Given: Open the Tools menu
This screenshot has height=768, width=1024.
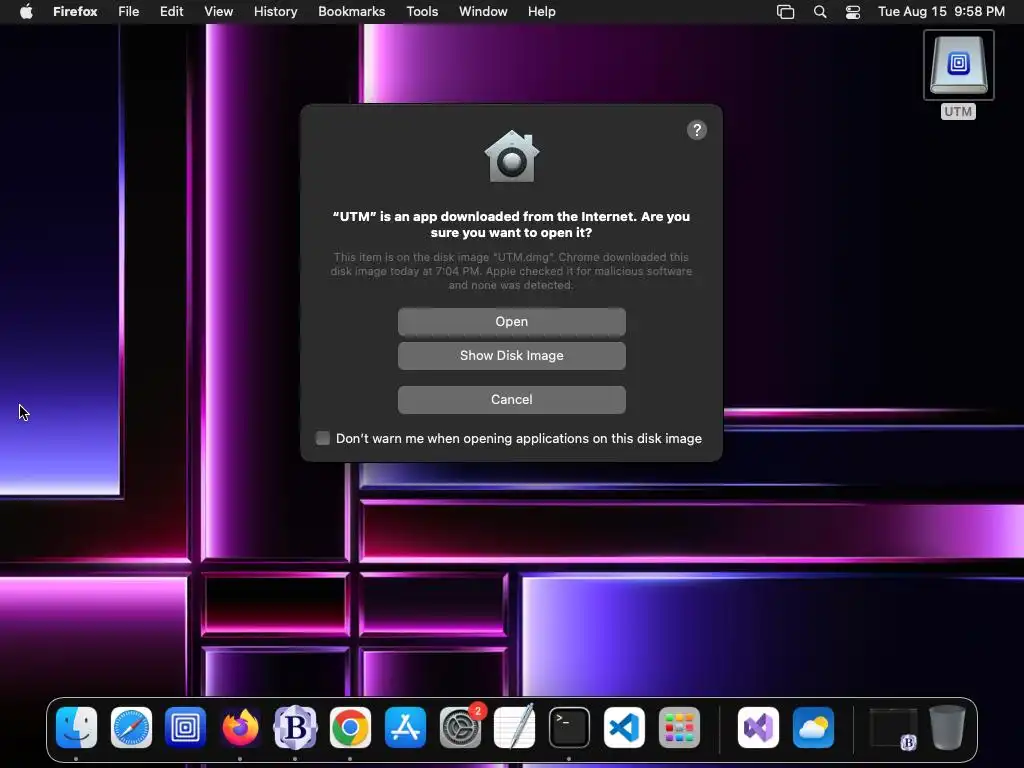Looking at the screenshot, I should 423,12.
